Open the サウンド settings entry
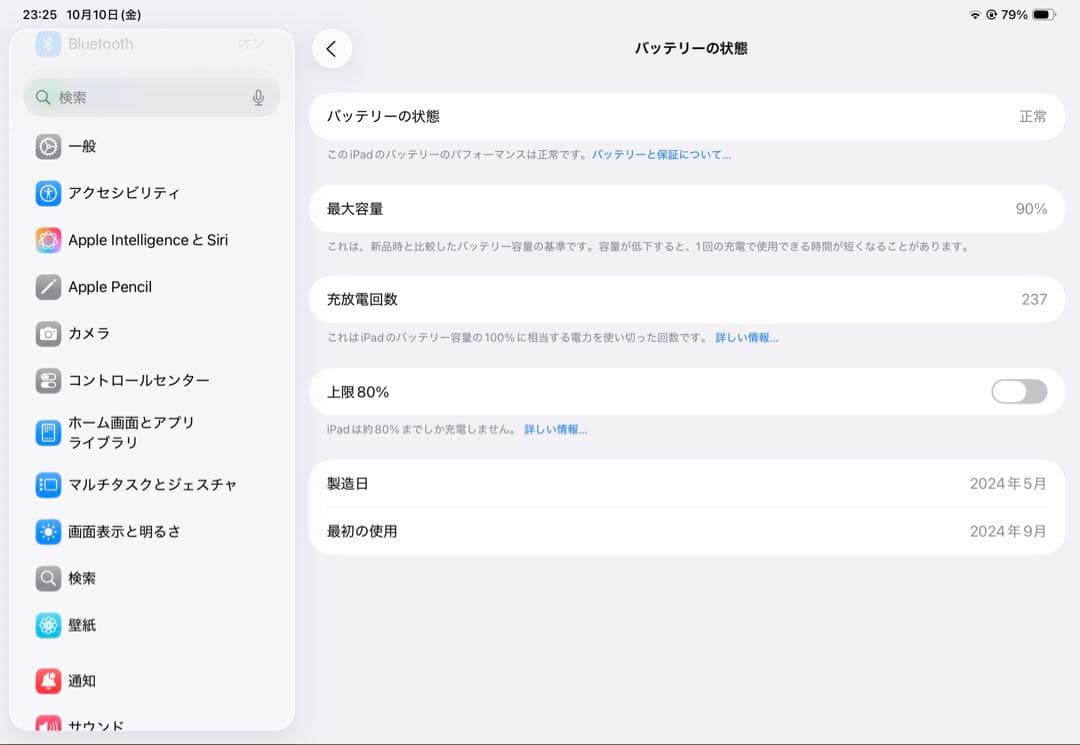 (x=48, y=725)
